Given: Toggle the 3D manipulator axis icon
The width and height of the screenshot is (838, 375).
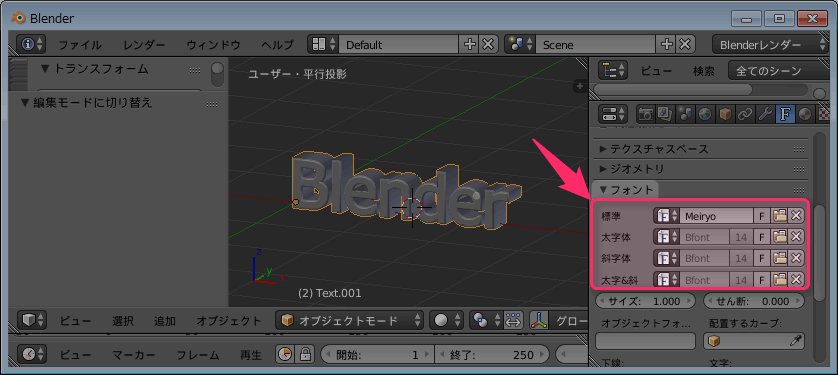Looking at the screenshot, I should click(538, 321).
